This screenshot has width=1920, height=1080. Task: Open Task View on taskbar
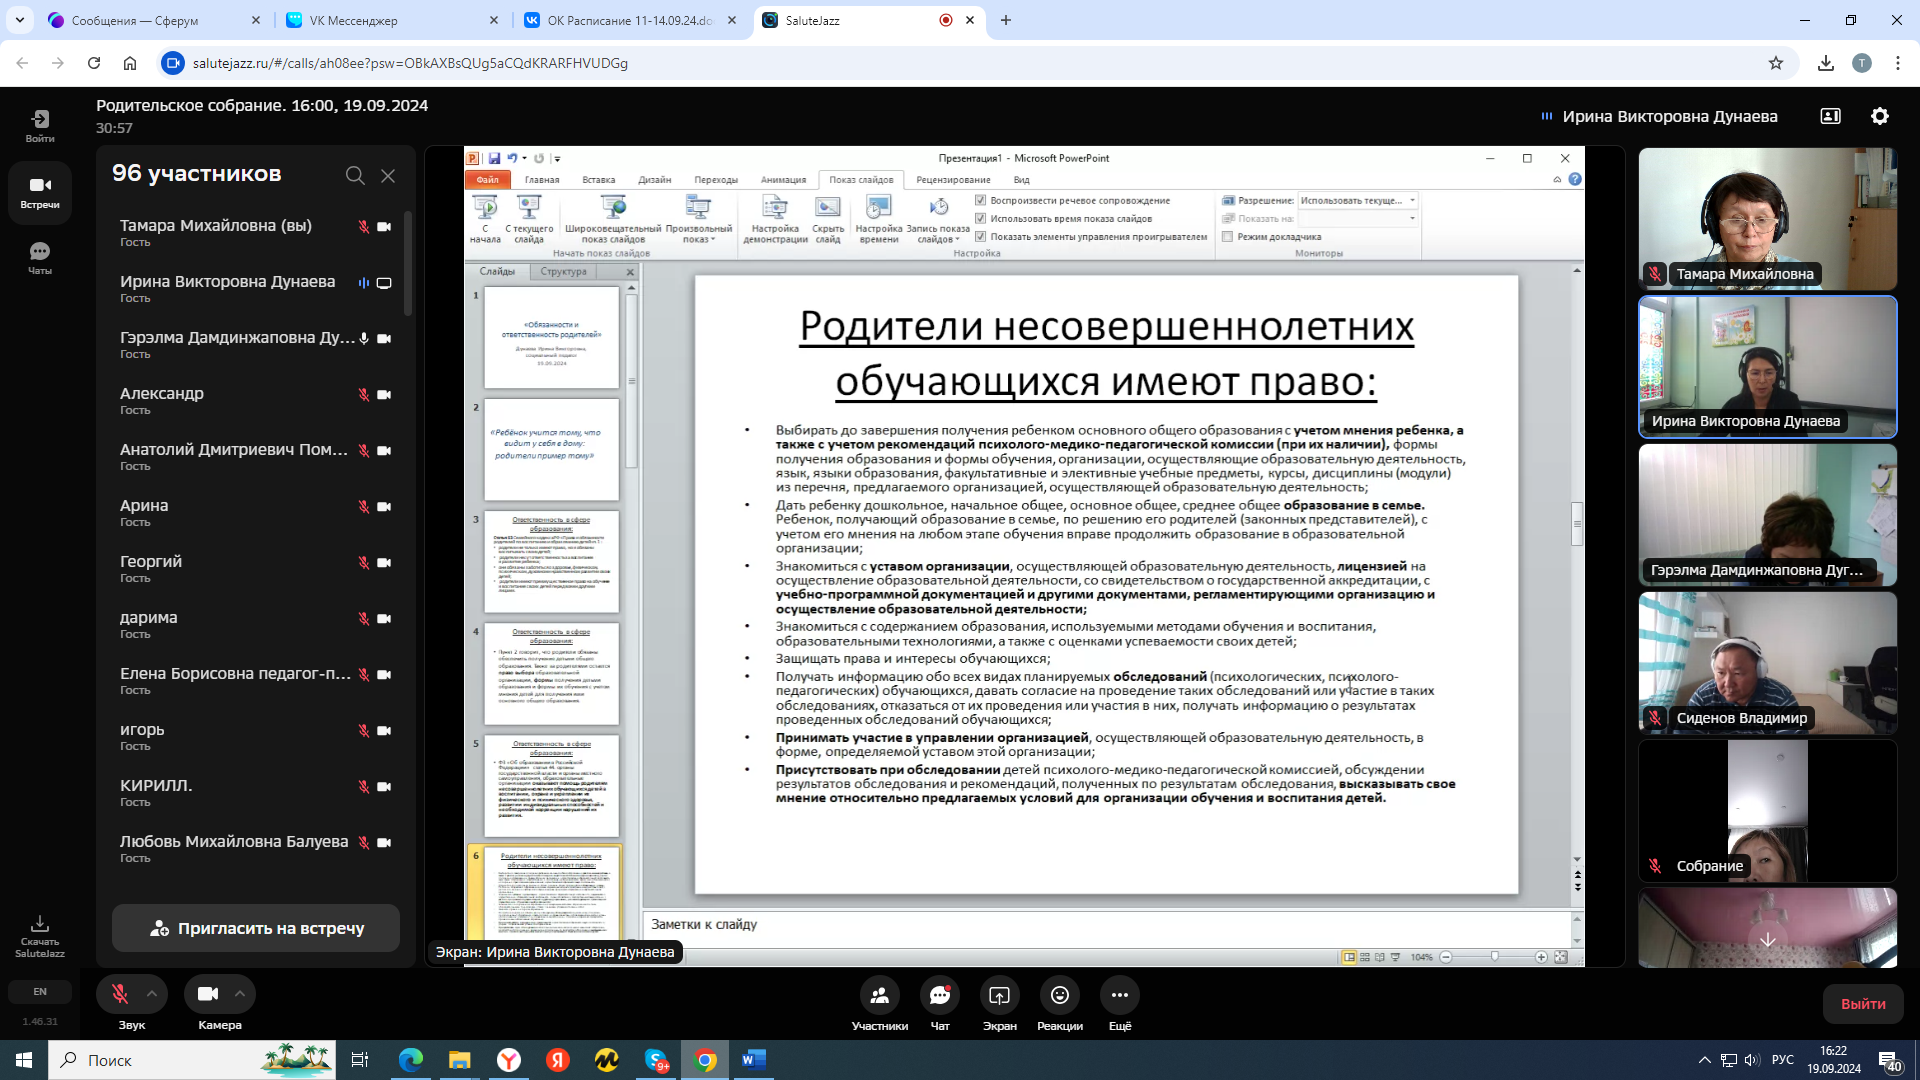pos(360,1060)
